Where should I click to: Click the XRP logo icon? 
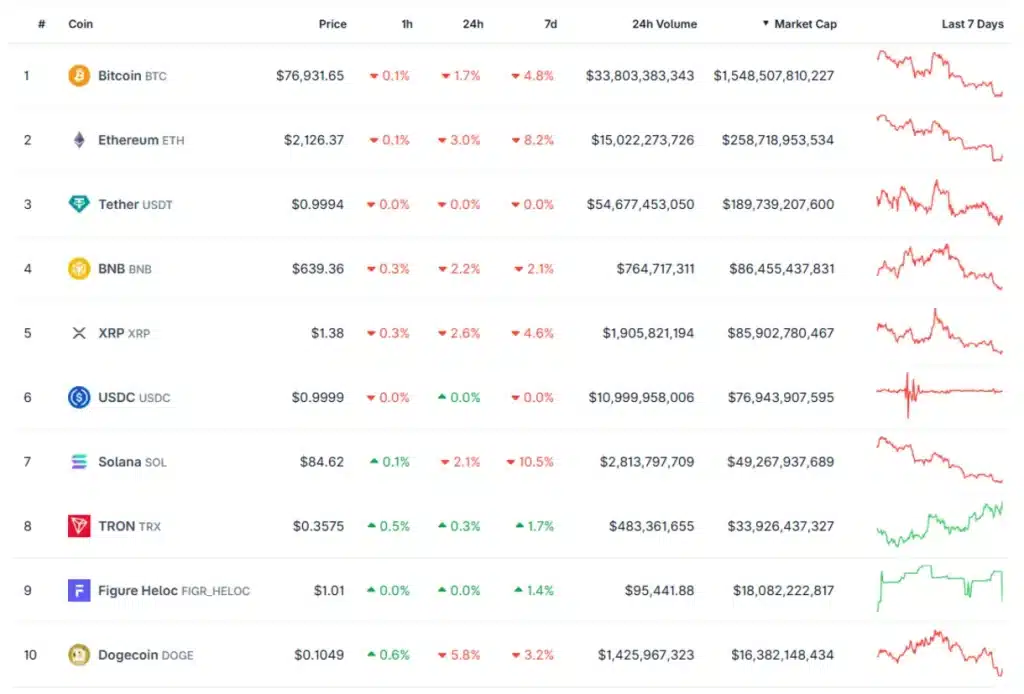click(x=79, y=333)
